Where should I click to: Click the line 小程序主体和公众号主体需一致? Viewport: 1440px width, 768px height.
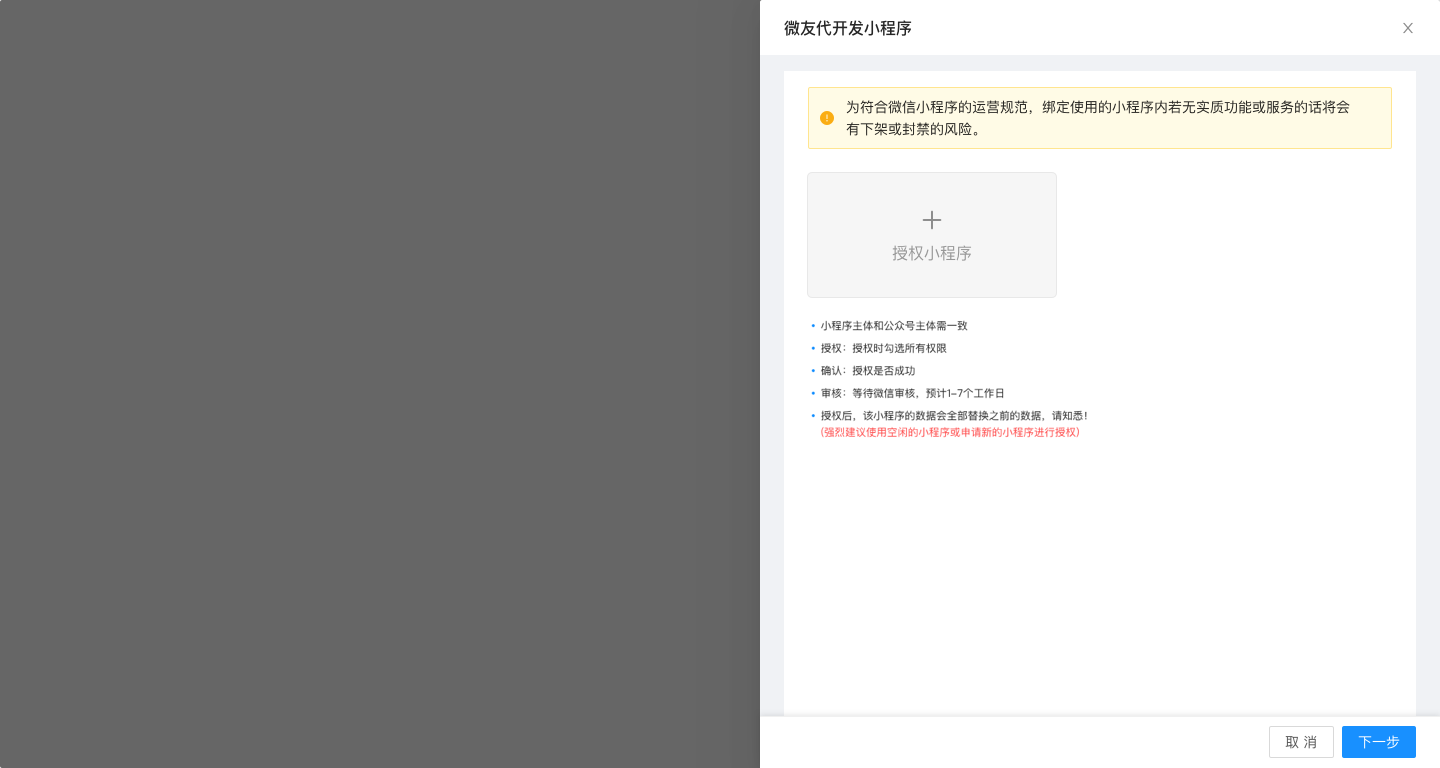(894, 326)
